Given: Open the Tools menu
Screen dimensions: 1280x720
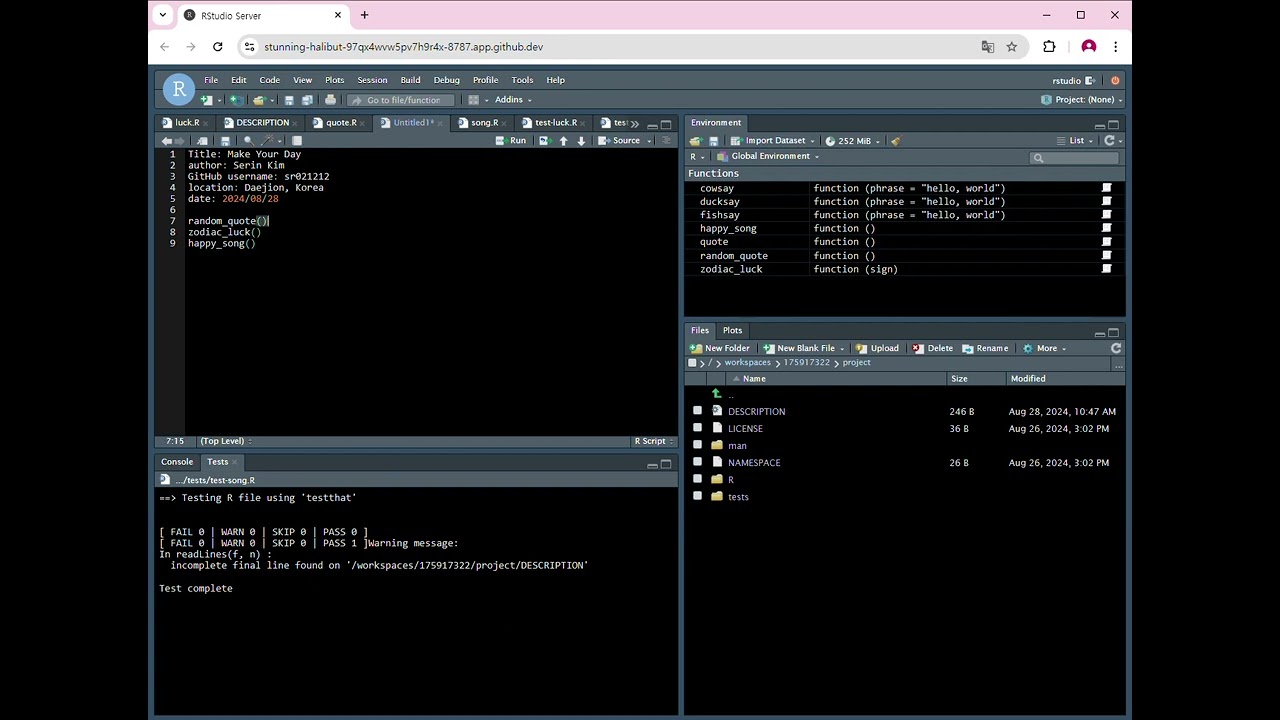Looking at the screenshot, I should [522, 80].
